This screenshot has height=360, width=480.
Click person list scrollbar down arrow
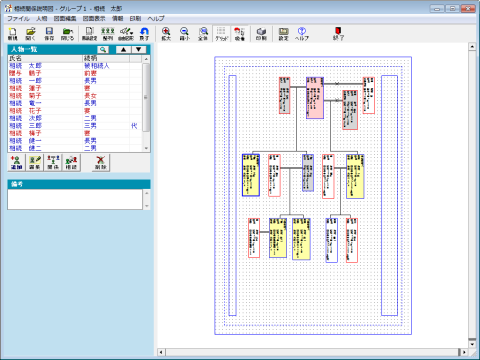point(146,148)
